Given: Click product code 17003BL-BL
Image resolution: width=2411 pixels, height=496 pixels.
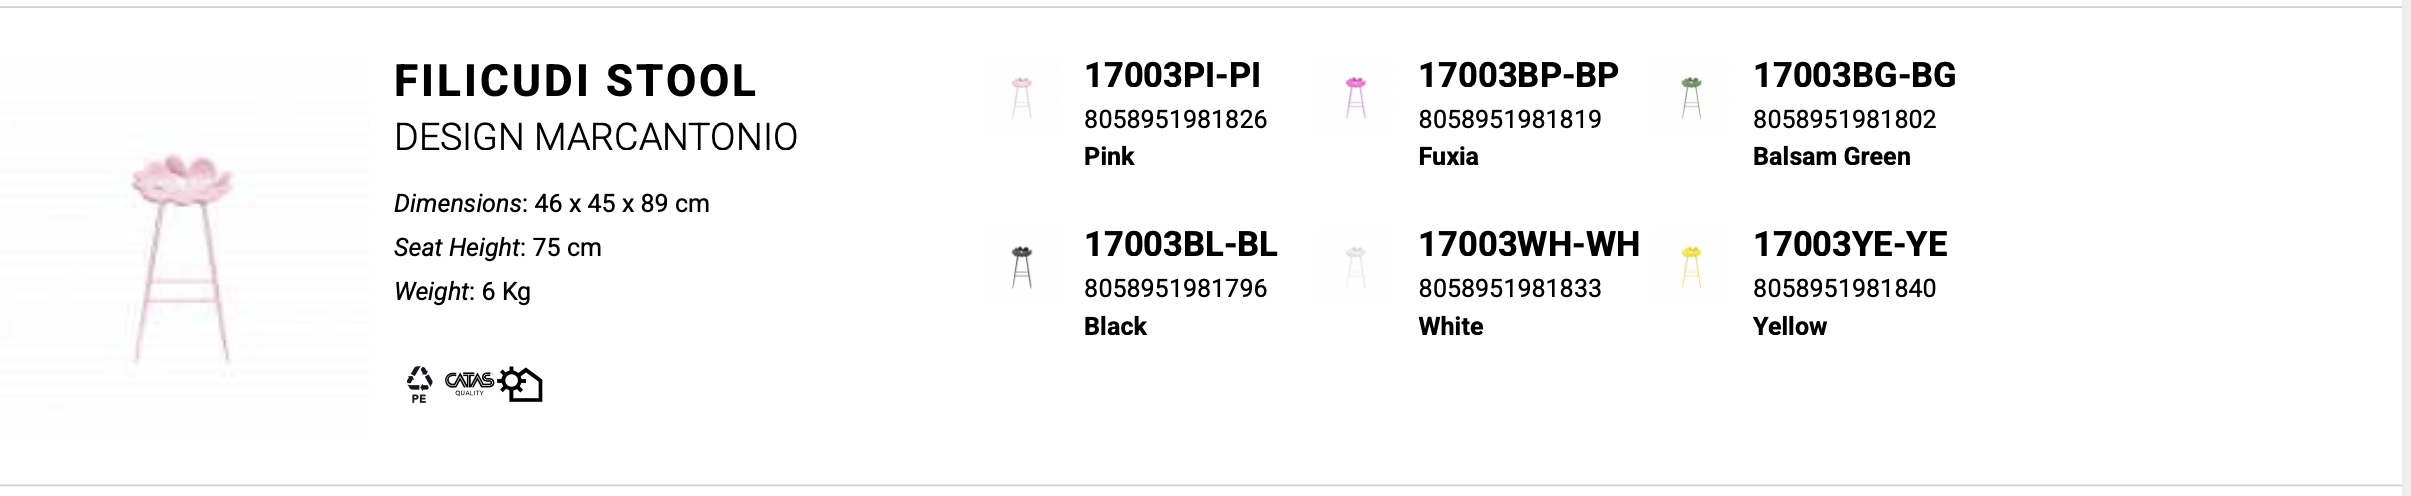Looking at the screenshot, I should 1180,244.
